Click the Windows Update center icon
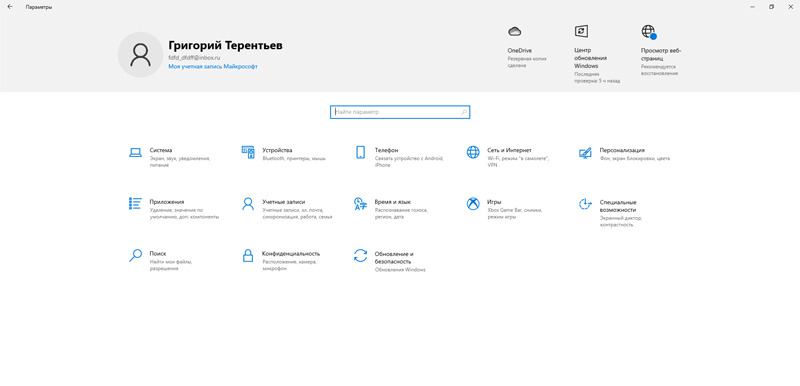Screen dimensions: 800x386 (x=581, y=31)
